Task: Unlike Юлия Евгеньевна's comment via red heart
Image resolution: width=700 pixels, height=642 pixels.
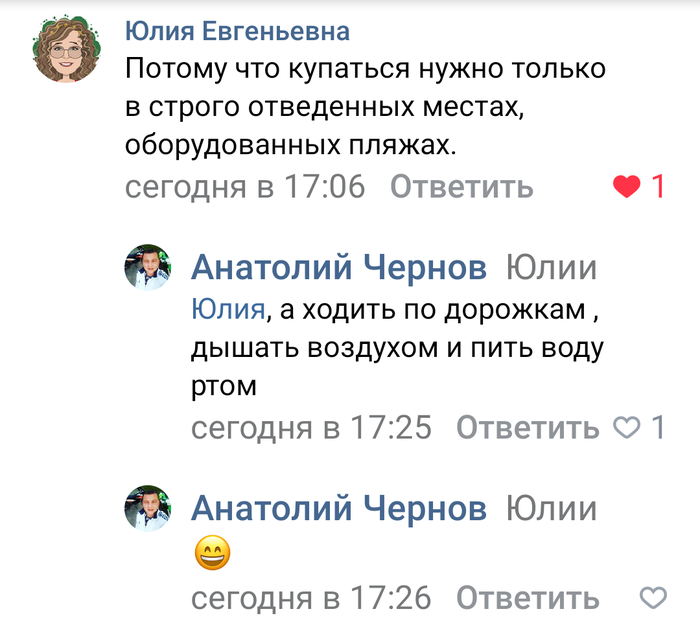Action: click(x=627, y=186)
